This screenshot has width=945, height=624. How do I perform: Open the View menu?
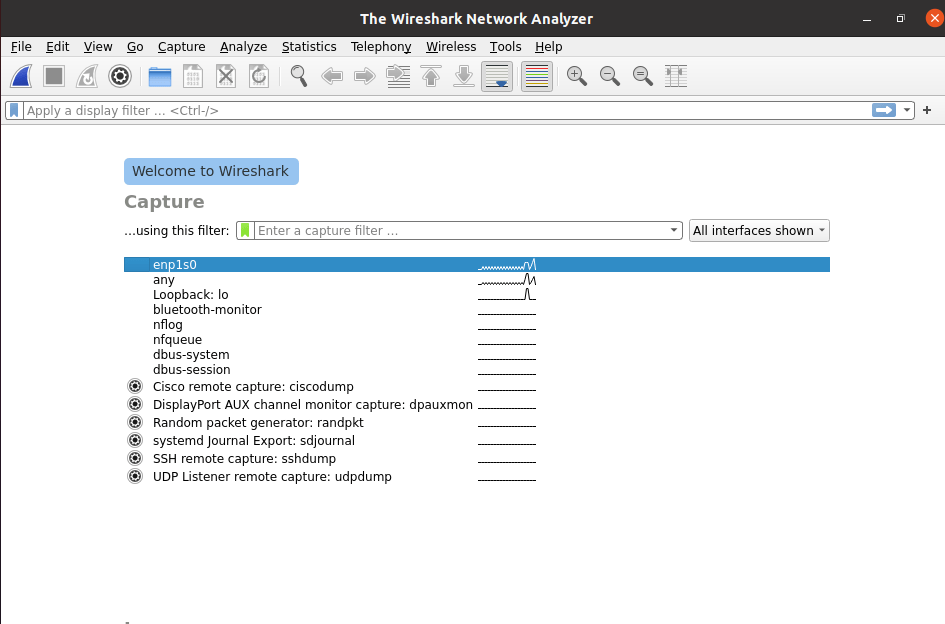tap(98, 46)
